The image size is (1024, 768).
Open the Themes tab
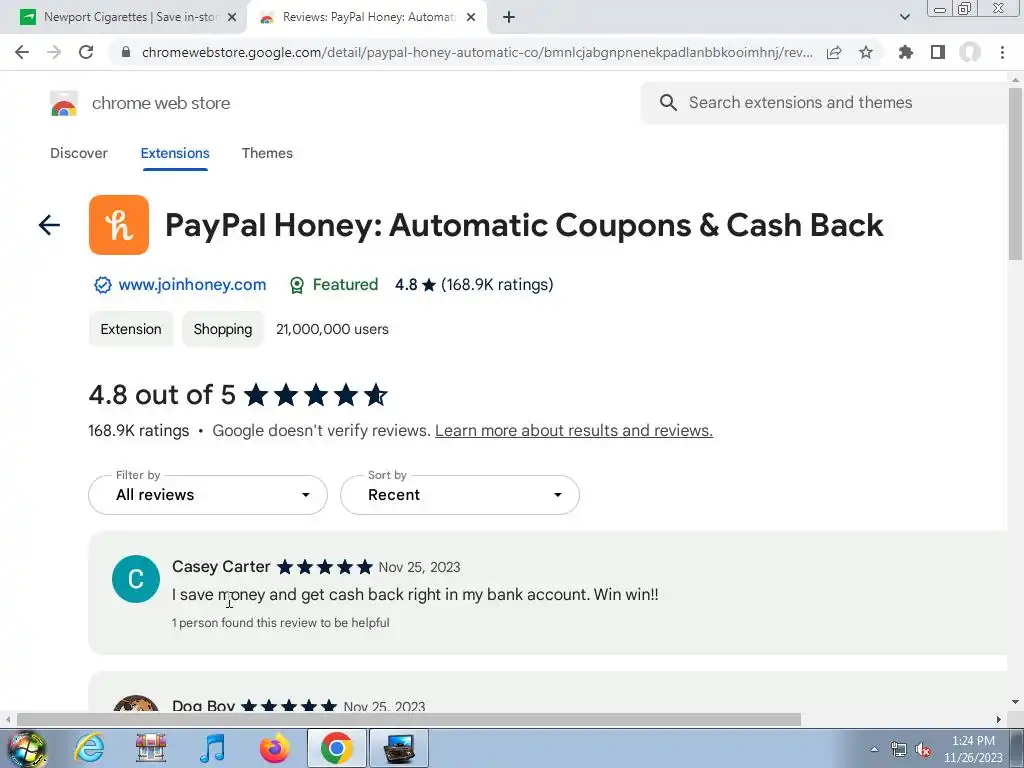click(267, 153)
